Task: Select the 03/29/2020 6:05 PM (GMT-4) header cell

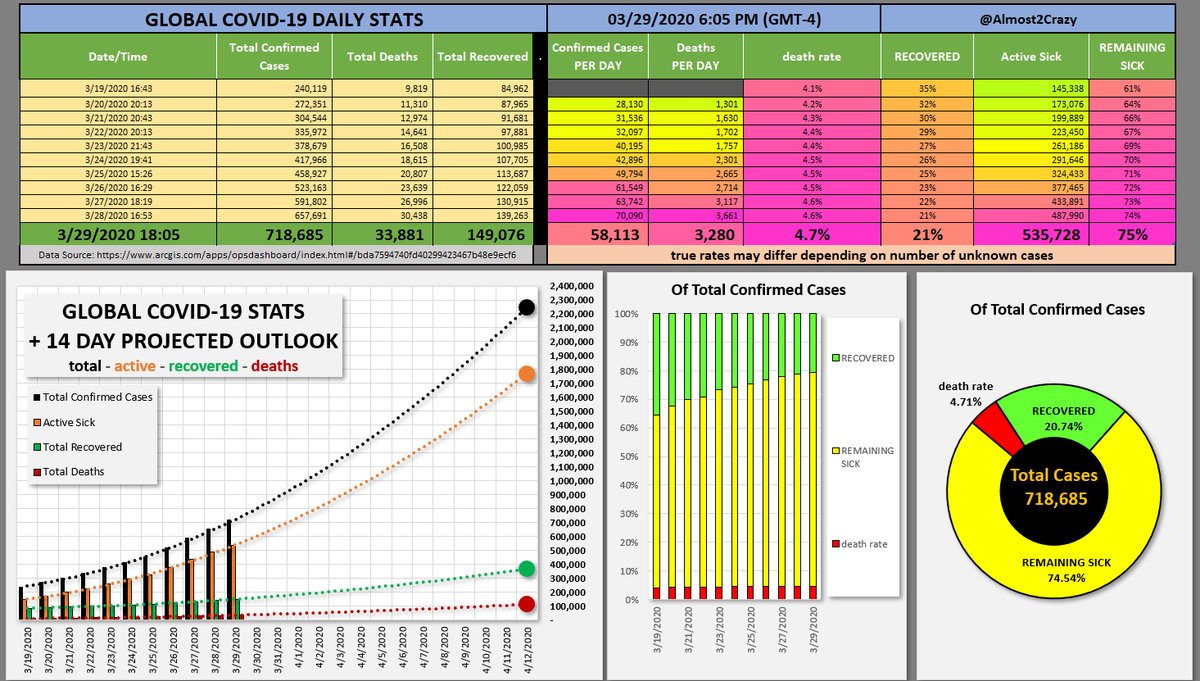Action: [x=714, y=19]
